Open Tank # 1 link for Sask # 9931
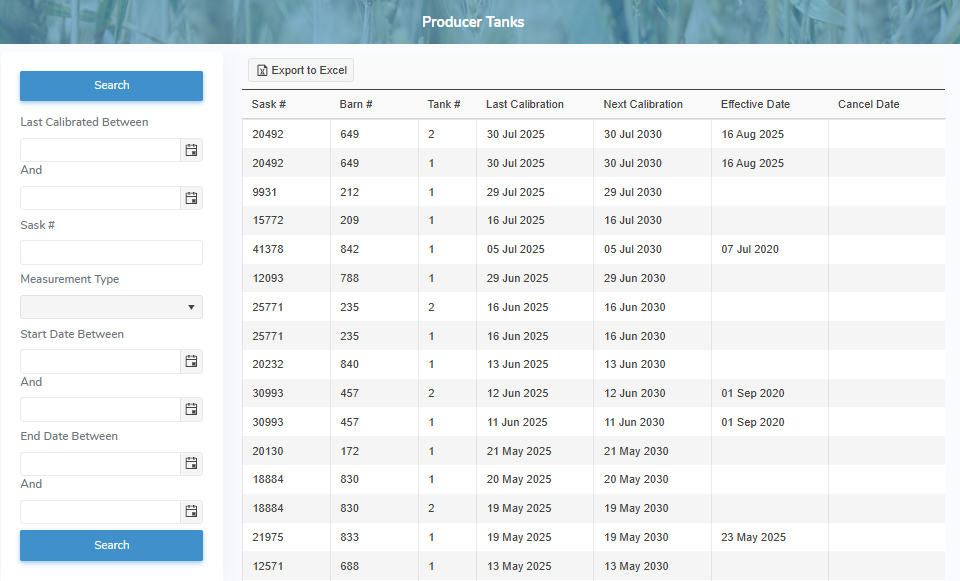The height and width of the screenshot is (581, 960). [x=431, y=192]
